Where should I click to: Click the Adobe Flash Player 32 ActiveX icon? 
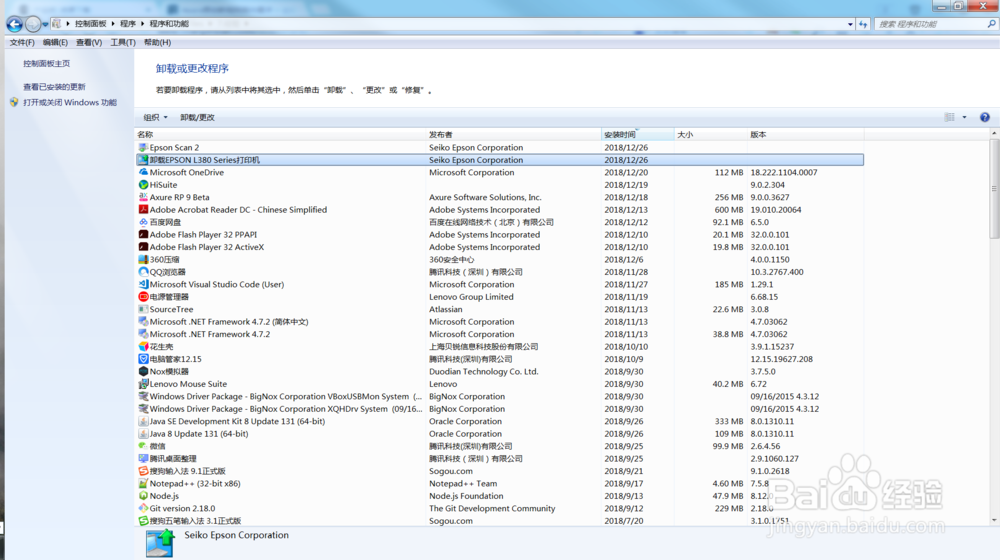click(143, 247)
